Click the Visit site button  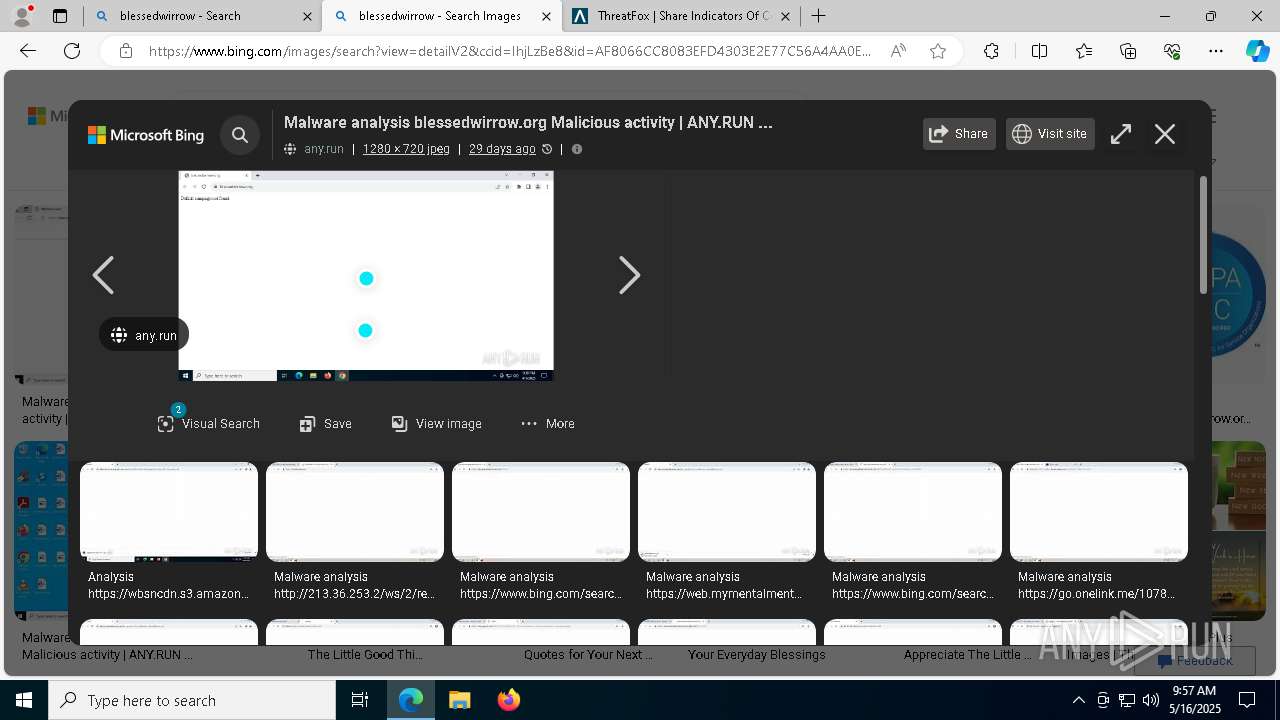pos(1050,134)
